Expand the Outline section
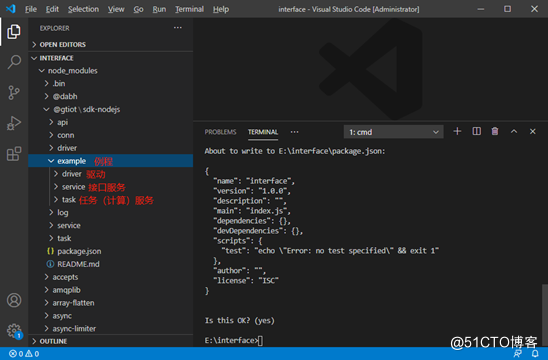Screen dimensions: 548x360 [110, 341]
